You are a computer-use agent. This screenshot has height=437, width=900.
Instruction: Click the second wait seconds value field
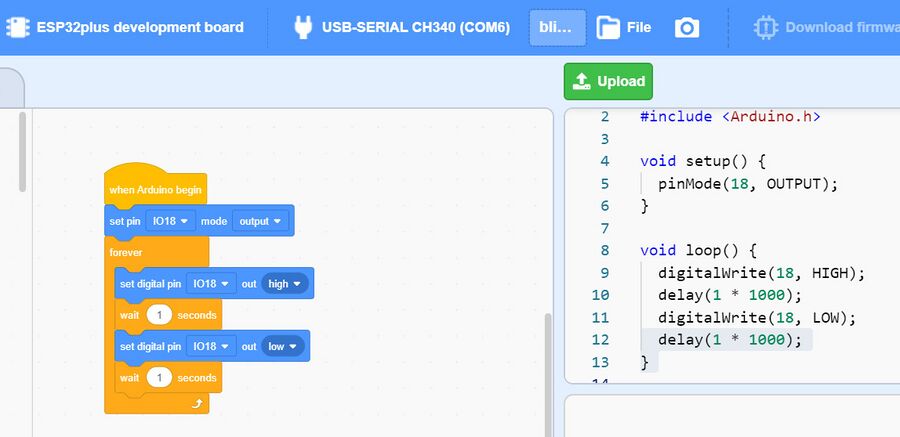pos(159,378)
